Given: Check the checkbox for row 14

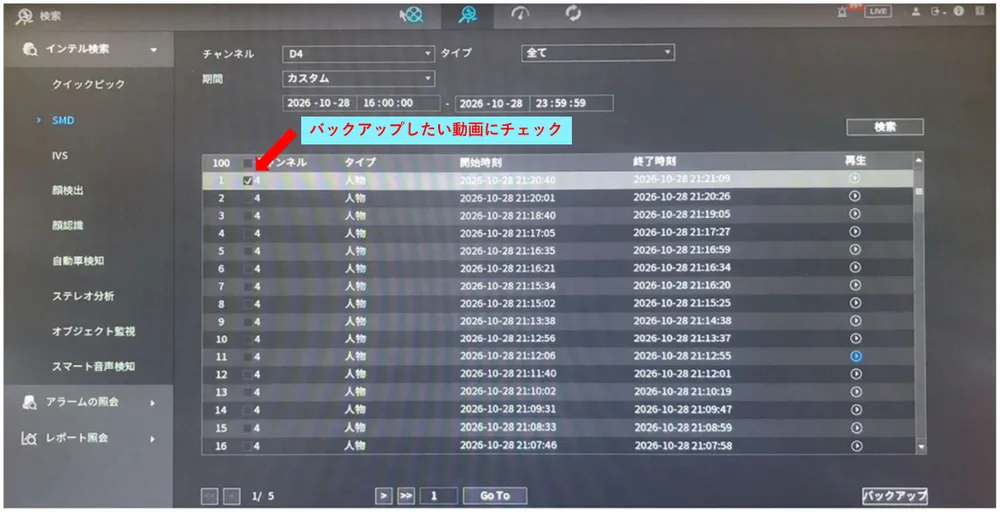Looking at the screenshot, I should [247, 410].
